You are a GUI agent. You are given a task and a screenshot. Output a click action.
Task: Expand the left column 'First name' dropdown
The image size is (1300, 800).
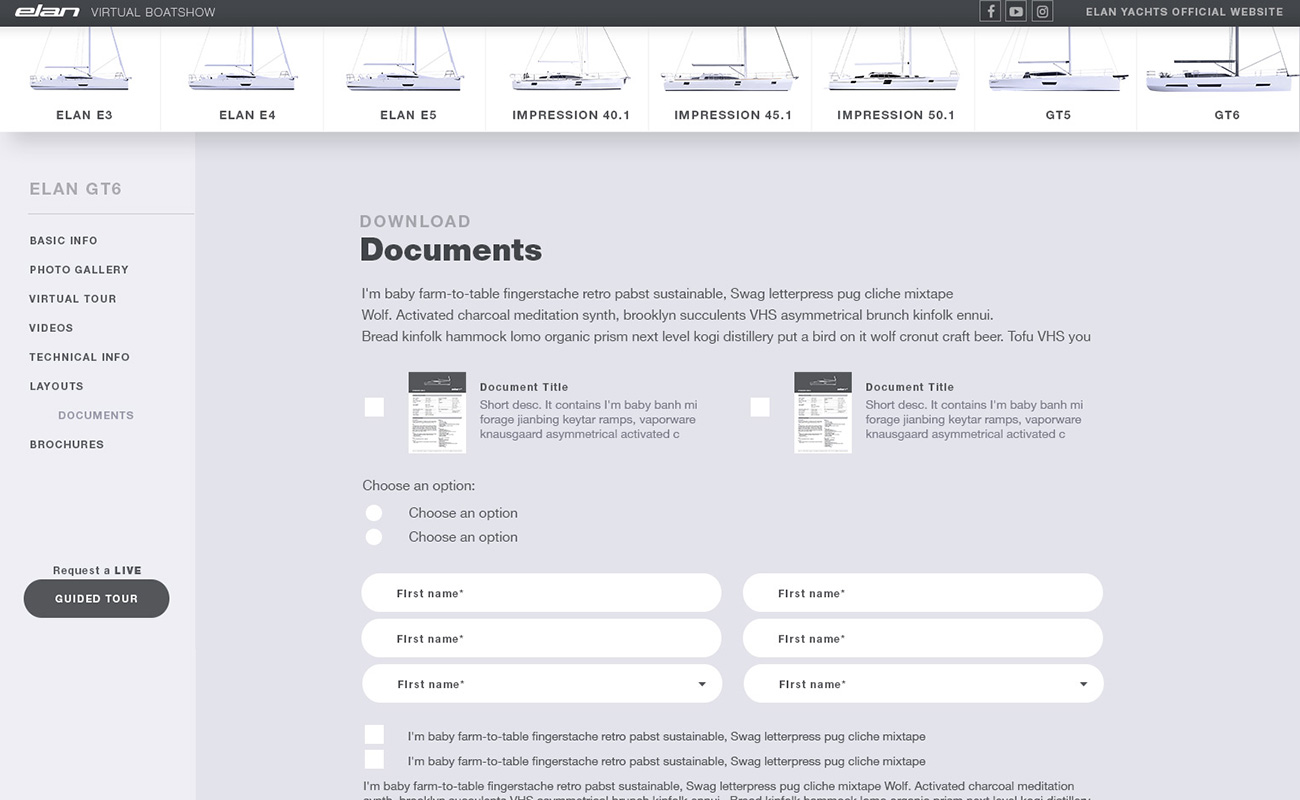click(x=542, y=684)
